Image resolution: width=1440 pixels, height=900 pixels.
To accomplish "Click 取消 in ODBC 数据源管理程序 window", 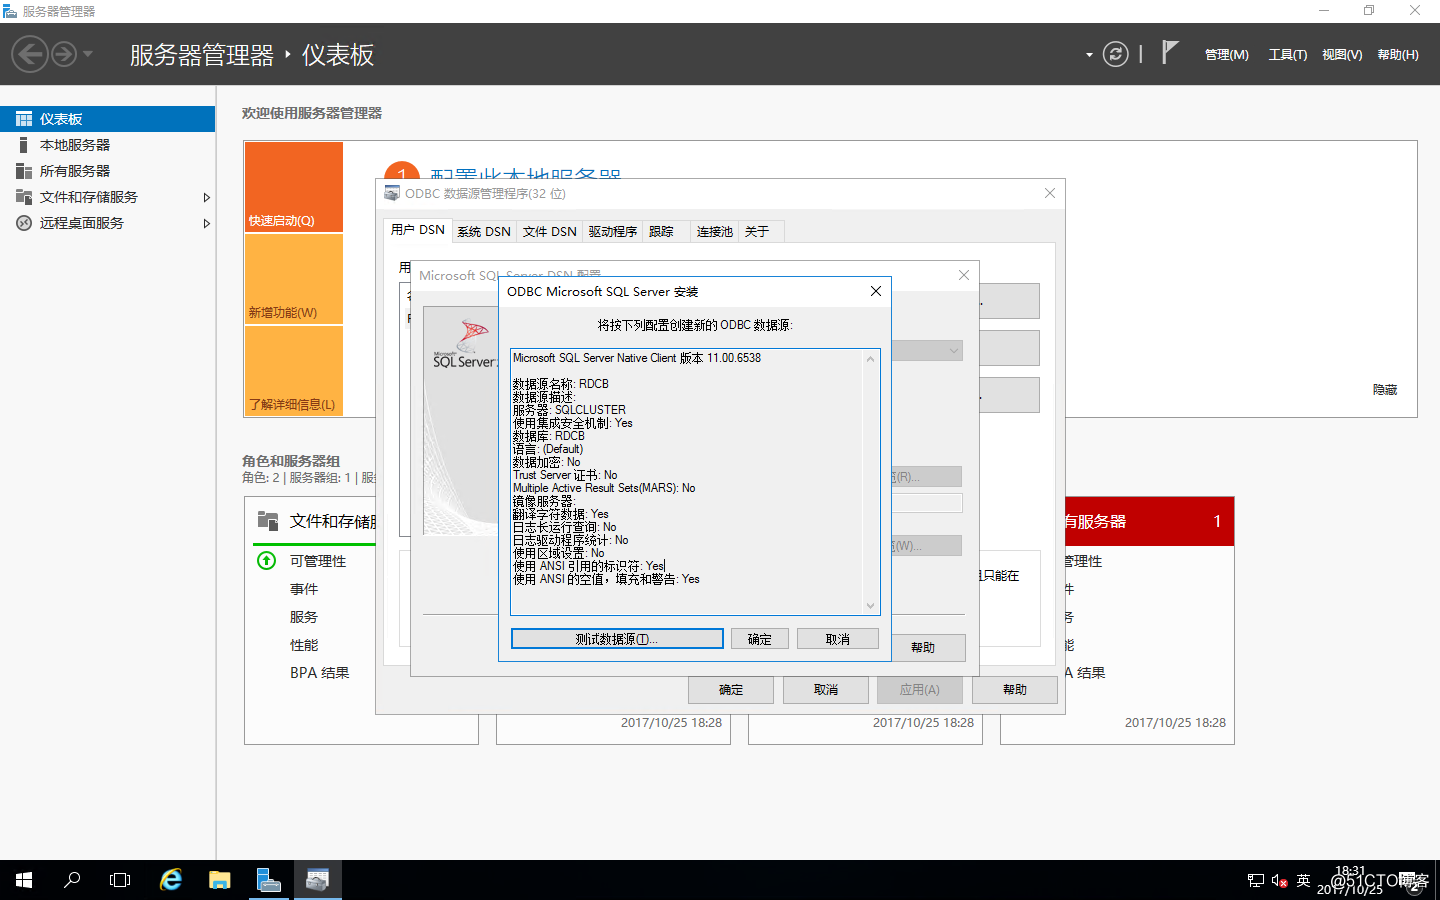I will coord(826,690).
